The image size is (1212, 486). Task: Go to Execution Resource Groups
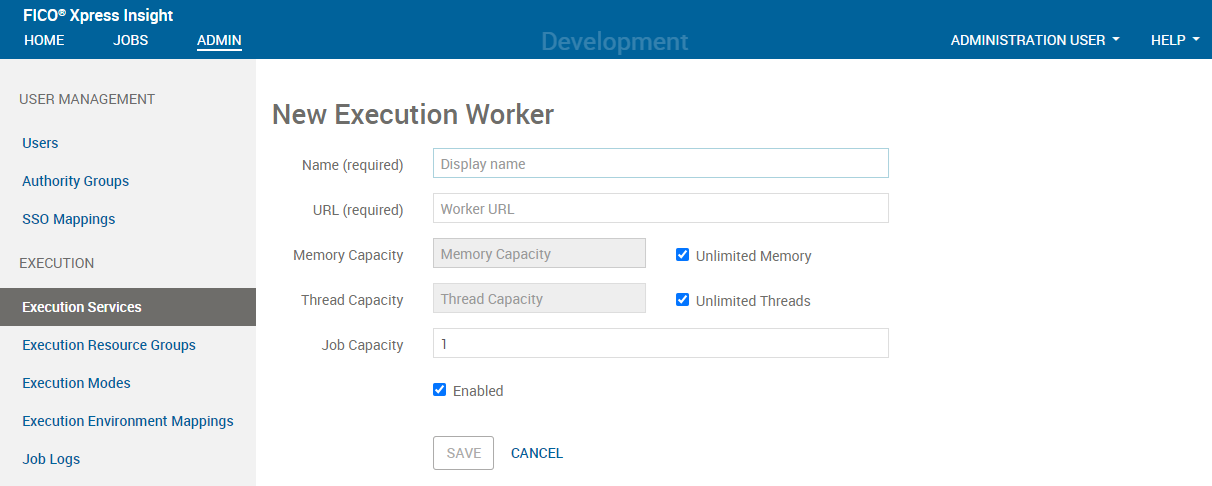[109, 345]
